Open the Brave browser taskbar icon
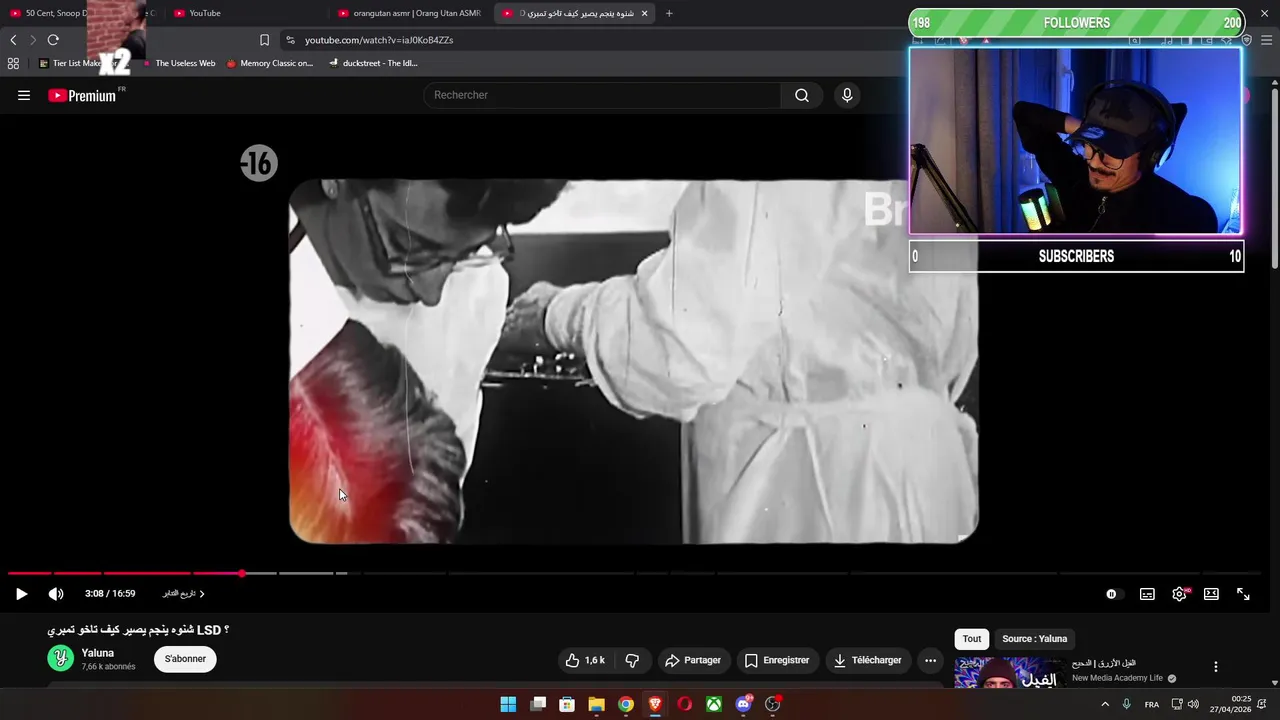1280x720 pixels. pos(655,704)
